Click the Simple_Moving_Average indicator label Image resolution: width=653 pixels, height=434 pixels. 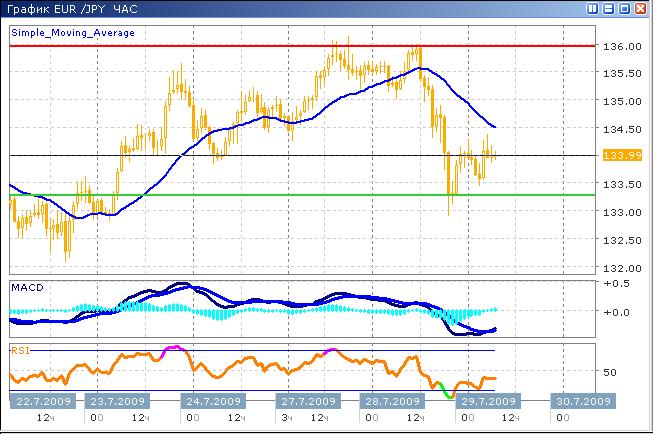pos(73,33)
